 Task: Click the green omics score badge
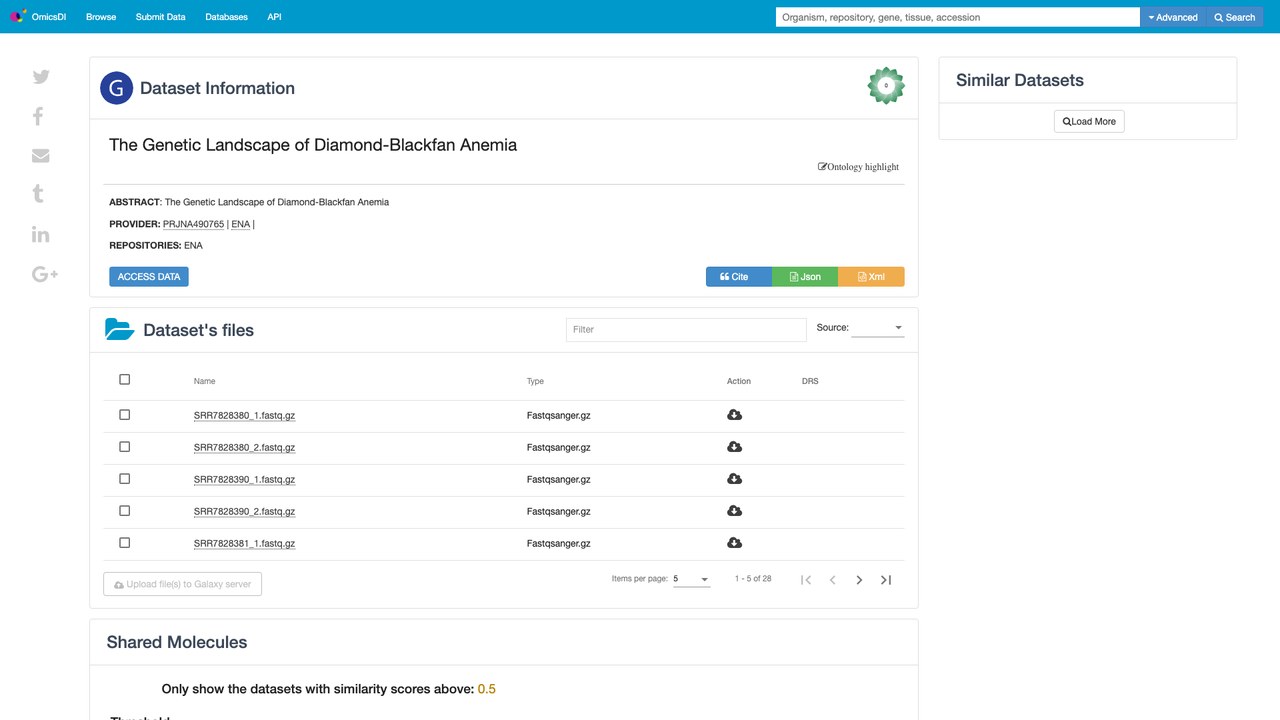[x=886, y=86]
